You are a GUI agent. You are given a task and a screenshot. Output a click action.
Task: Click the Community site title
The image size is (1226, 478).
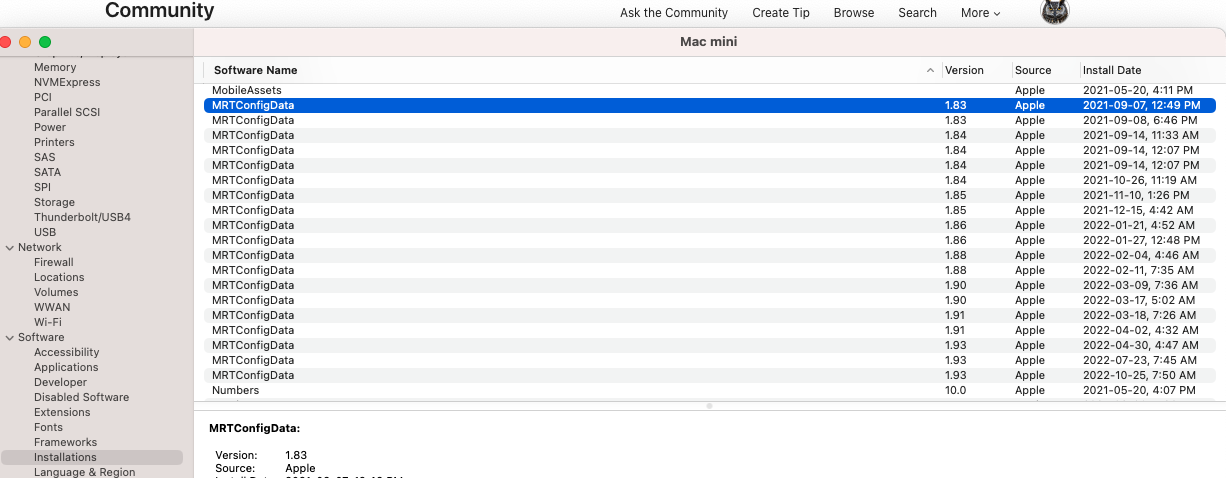(159, 11)
